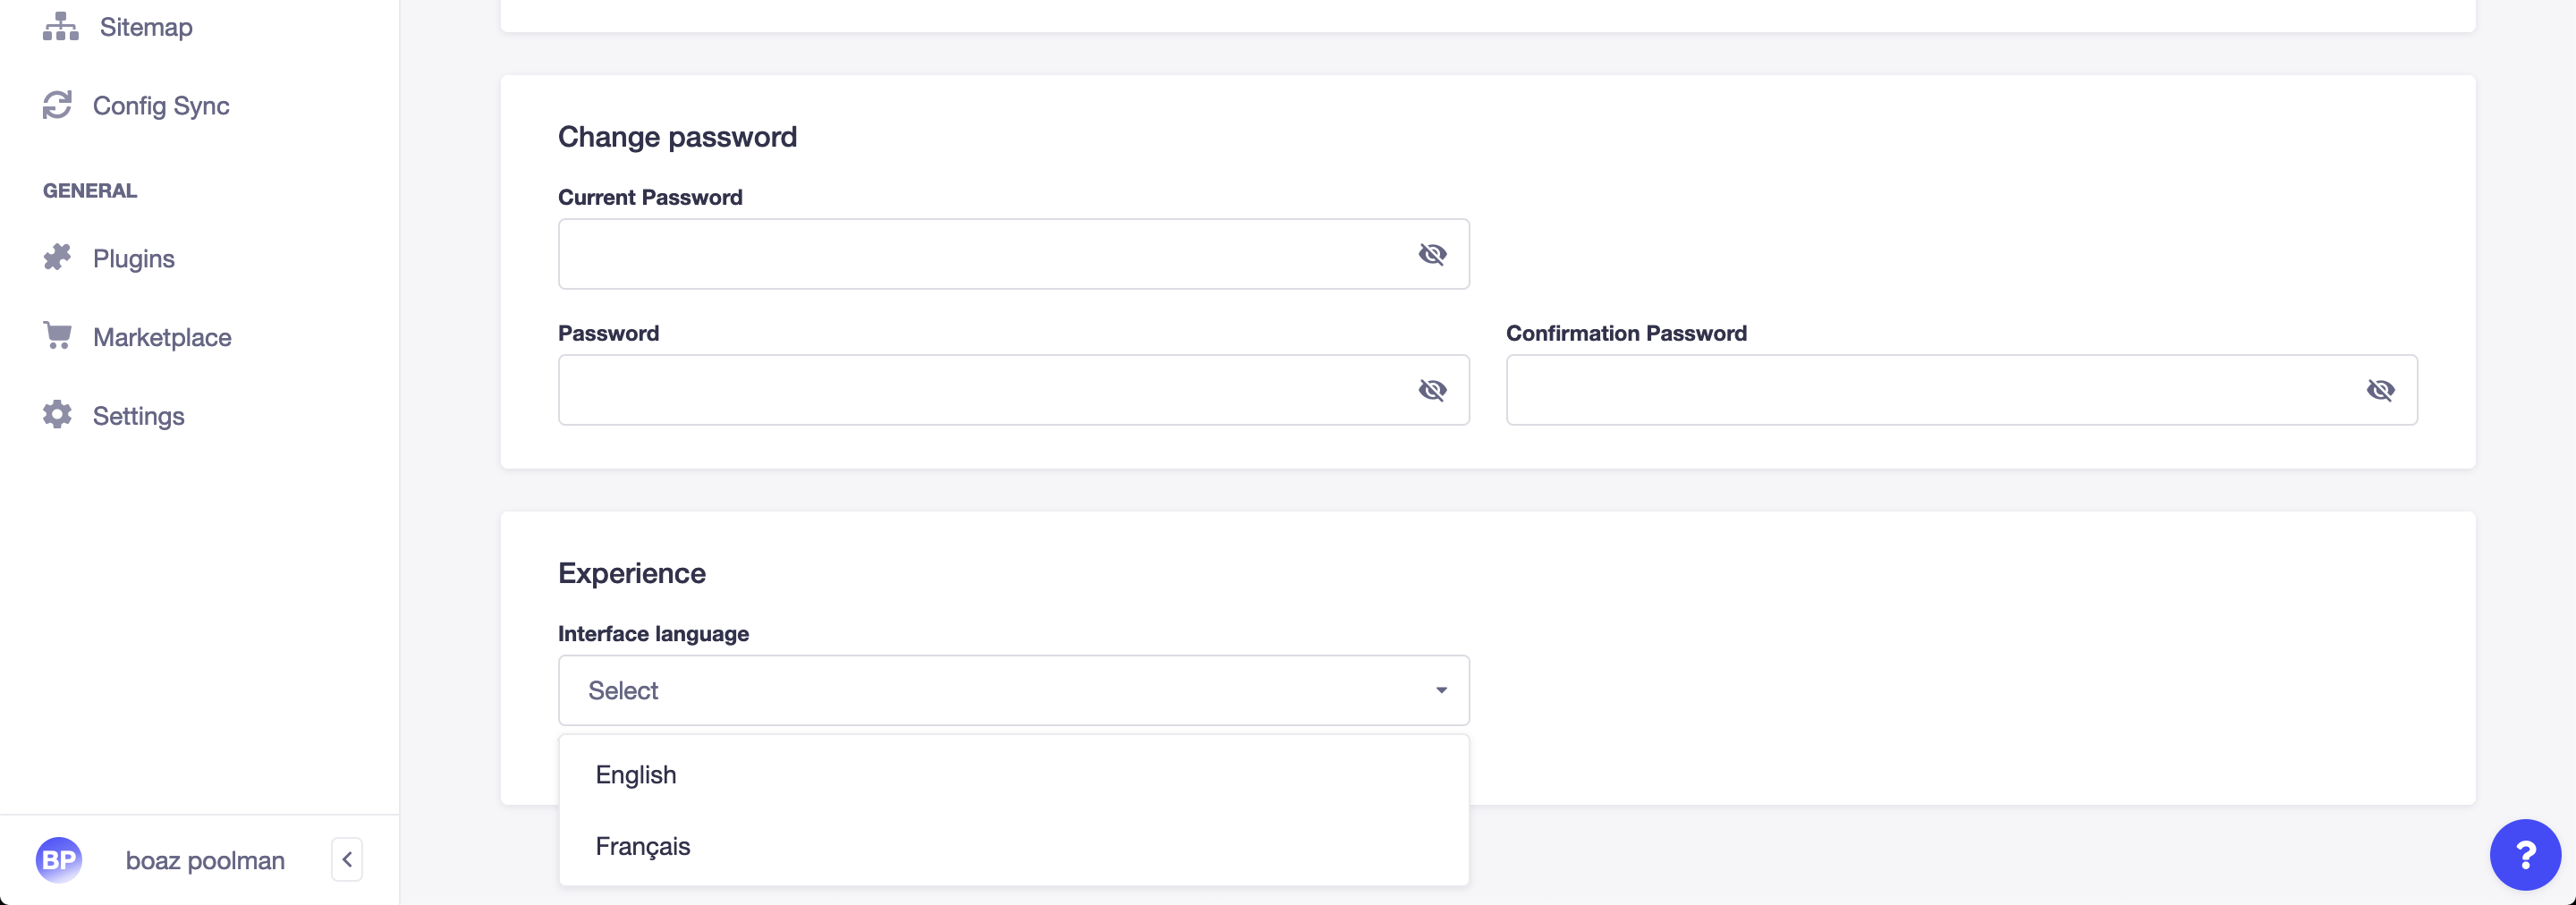
Task: Collapse the sidebar with the chevron button
Action: [x=347, y=860]
